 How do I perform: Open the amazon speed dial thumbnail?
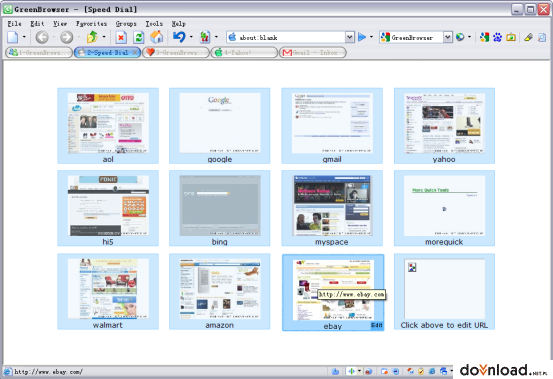tap(220, 288)
